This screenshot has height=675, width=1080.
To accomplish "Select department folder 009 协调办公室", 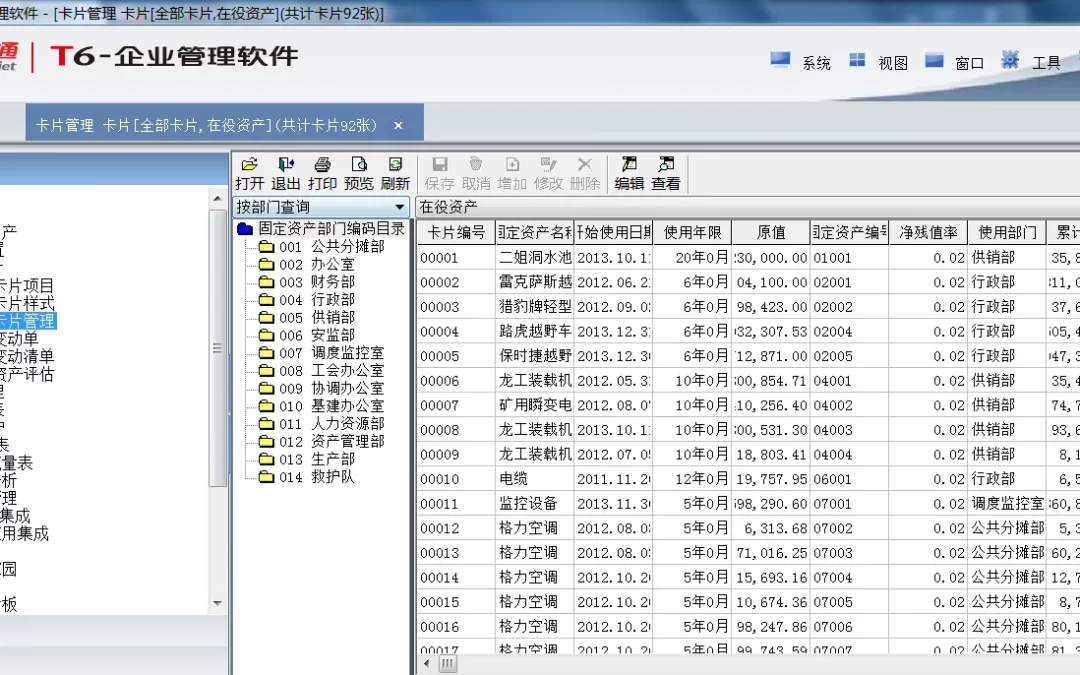I will (x=322, y=388).
